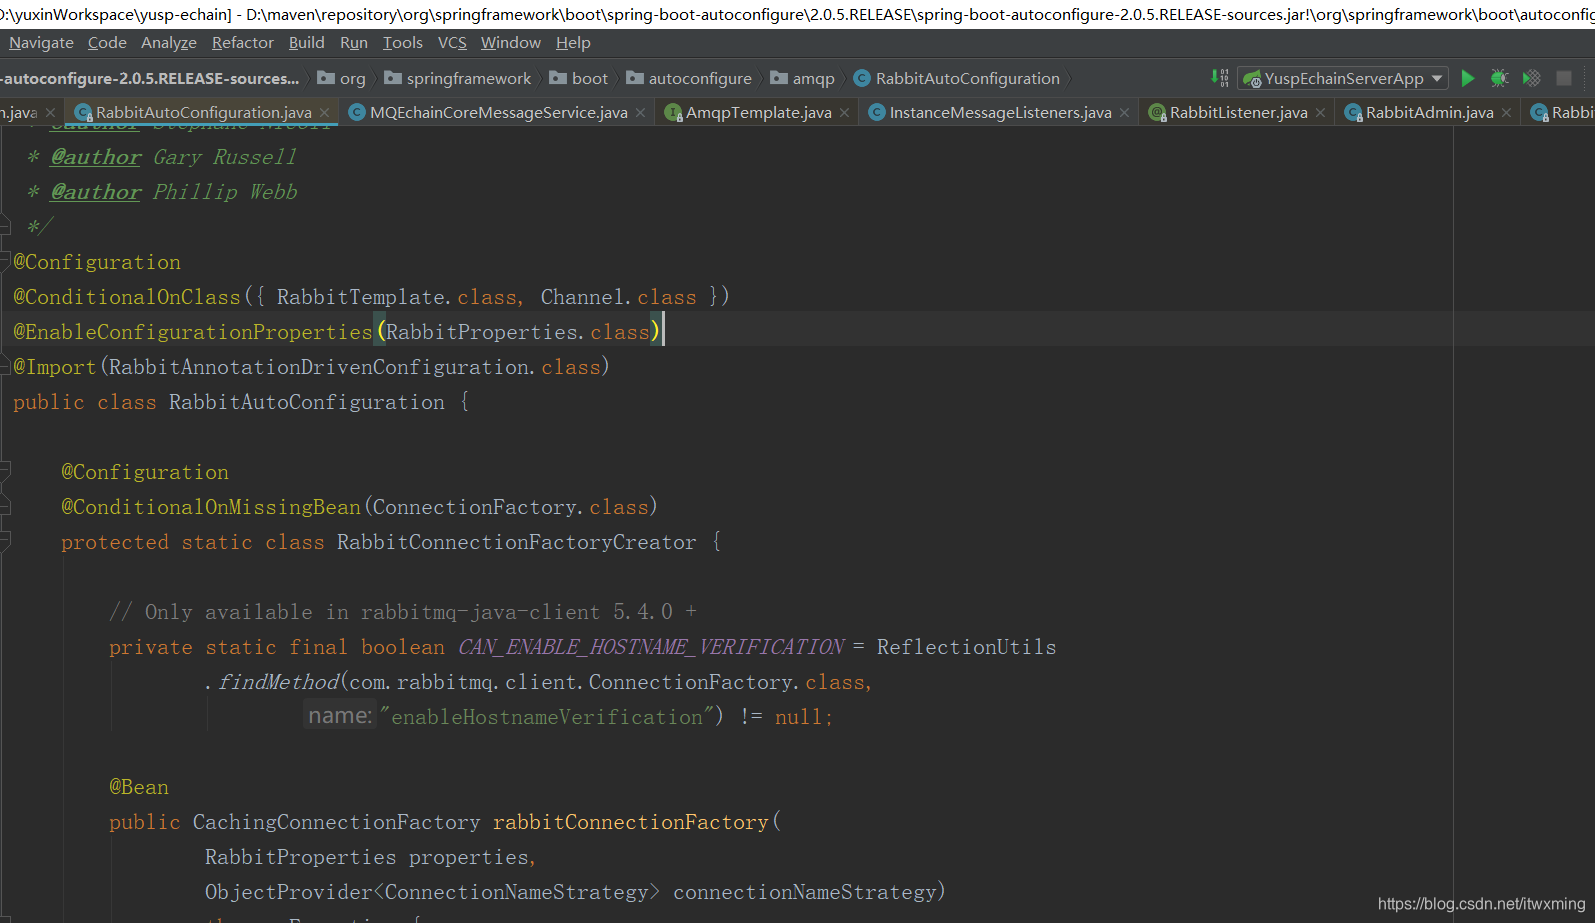Viewport: 1595px width, 923px height.
Task: Click the RabbitAutoConfiguration class breadcrumb
Action: pos(957,78)
